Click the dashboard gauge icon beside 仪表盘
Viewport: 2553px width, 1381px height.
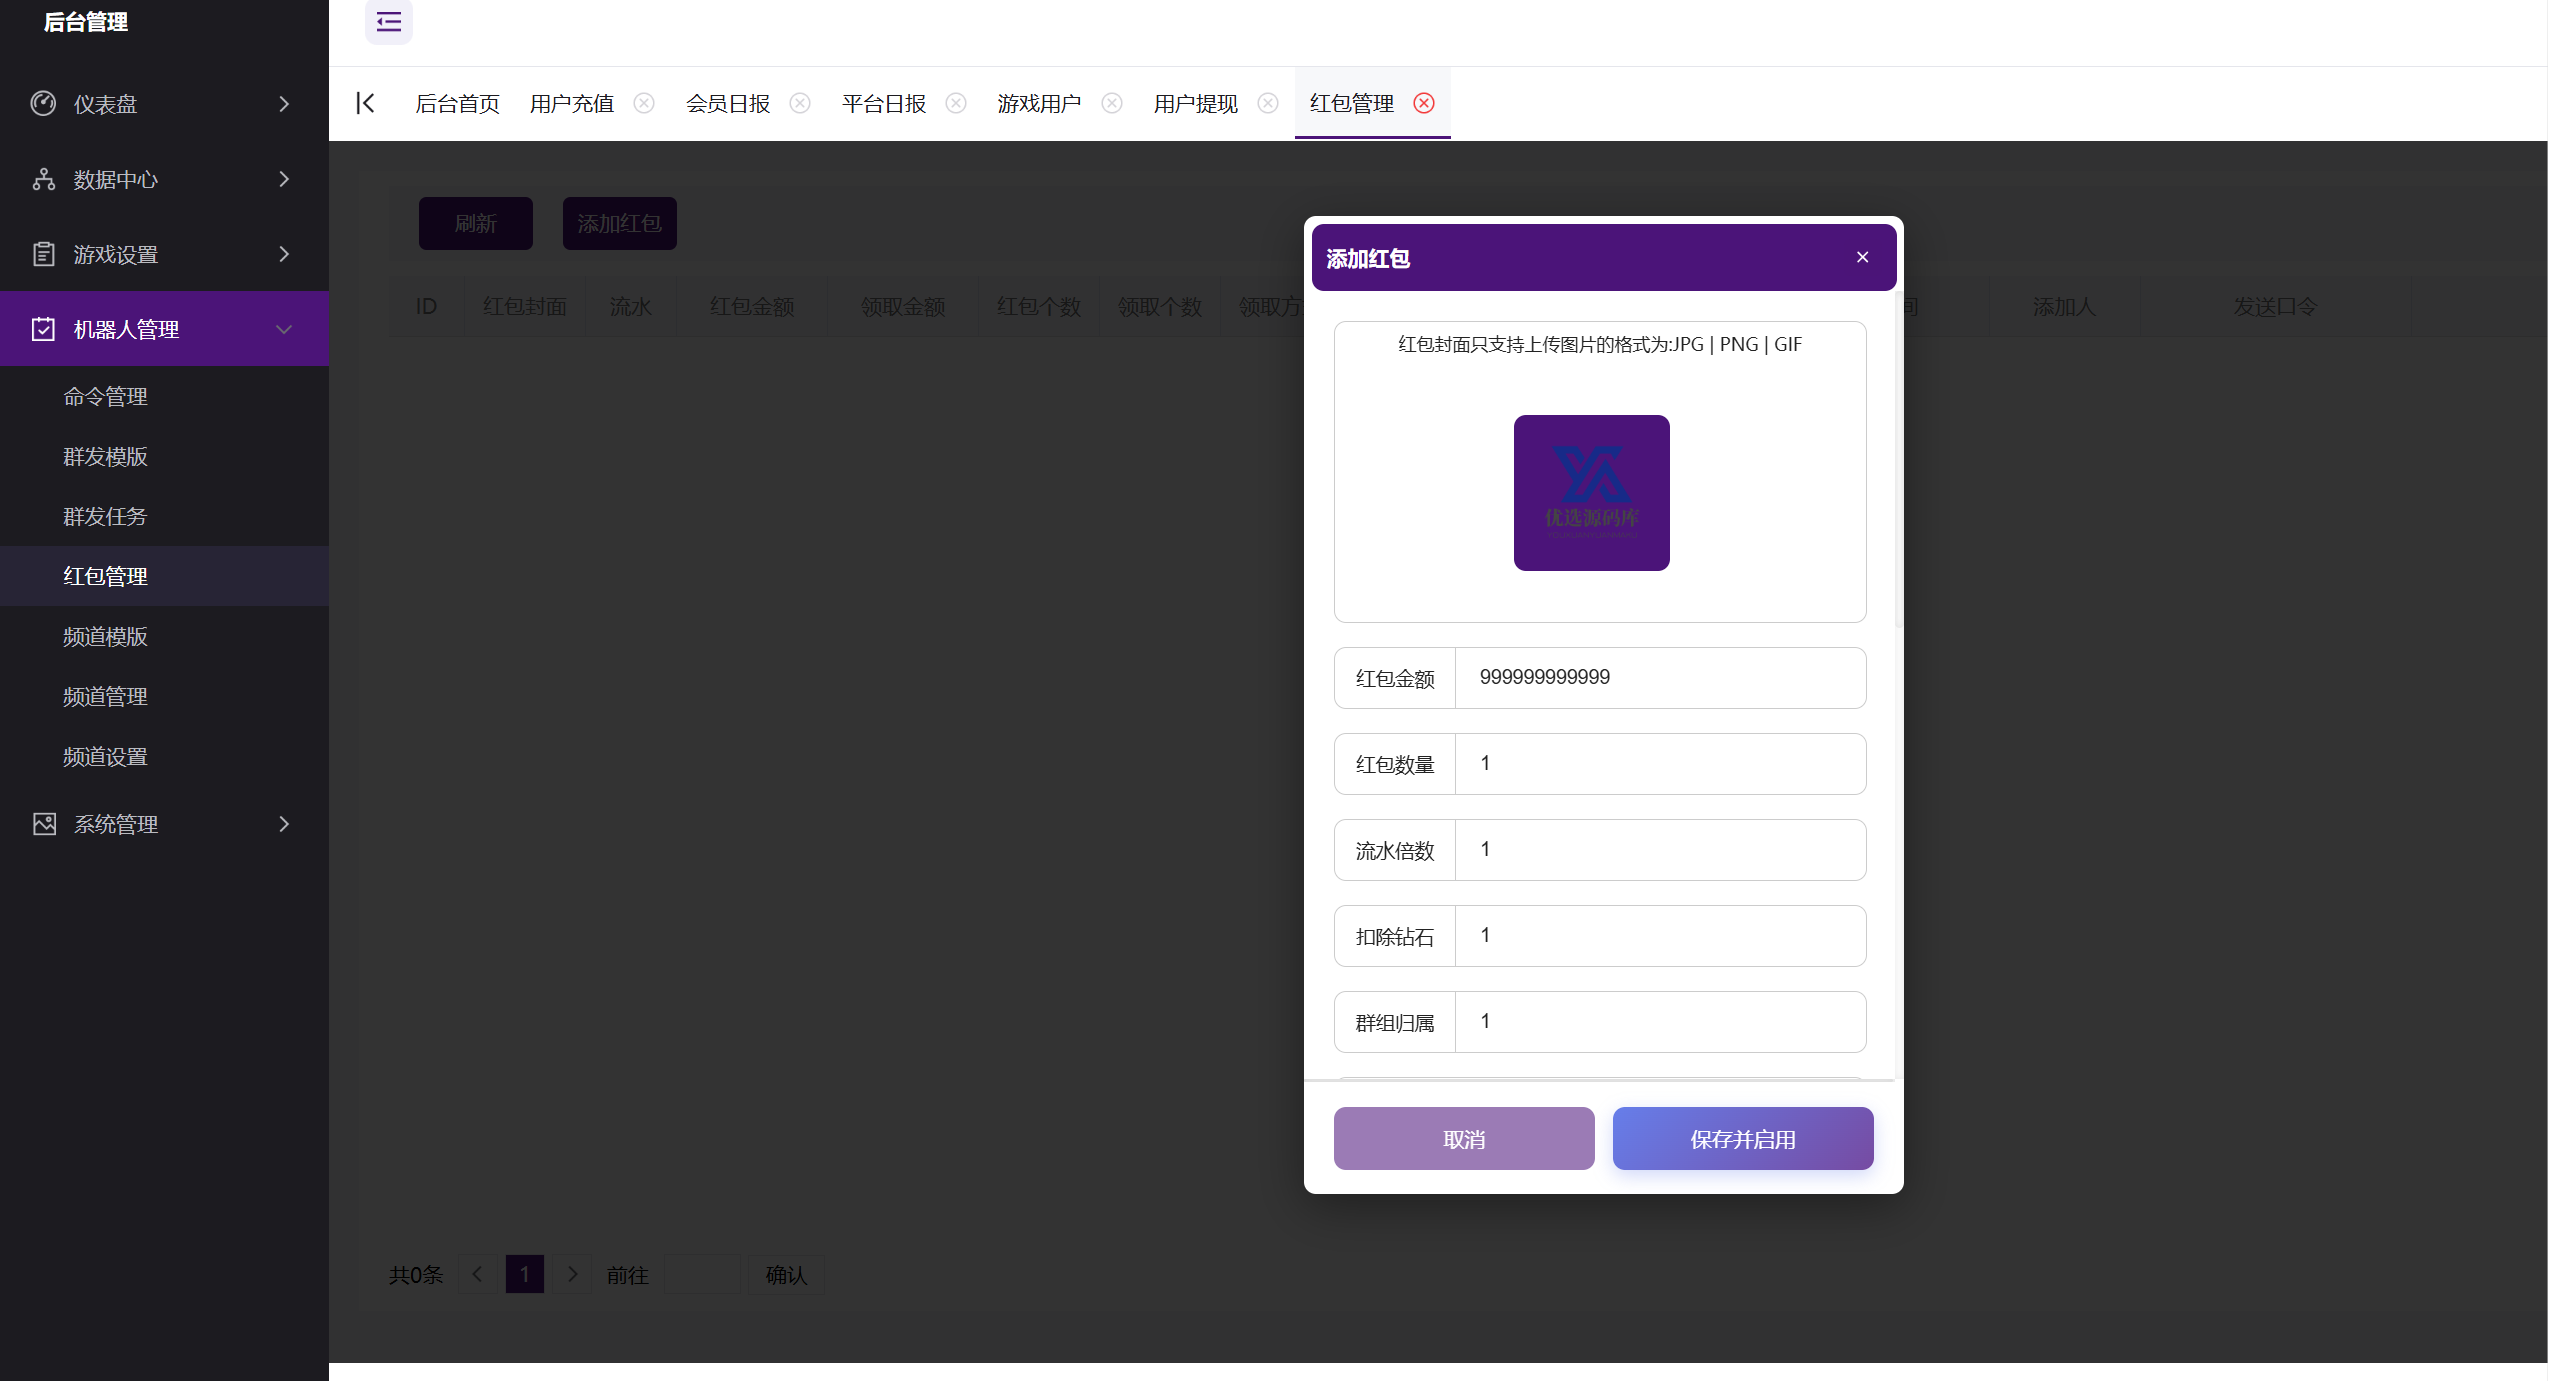[x=43, y=103]
